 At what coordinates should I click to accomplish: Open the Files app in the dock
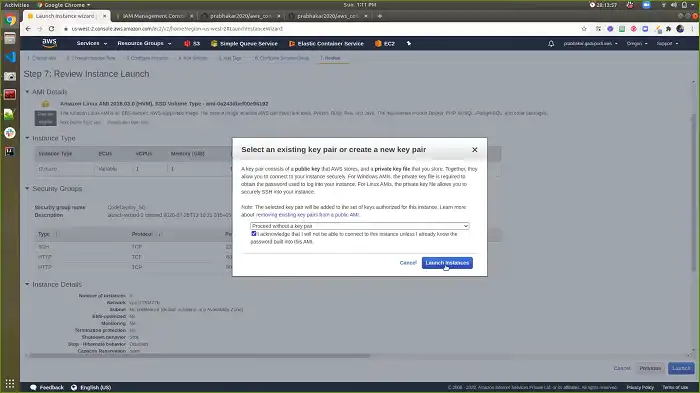pos(10,38)
